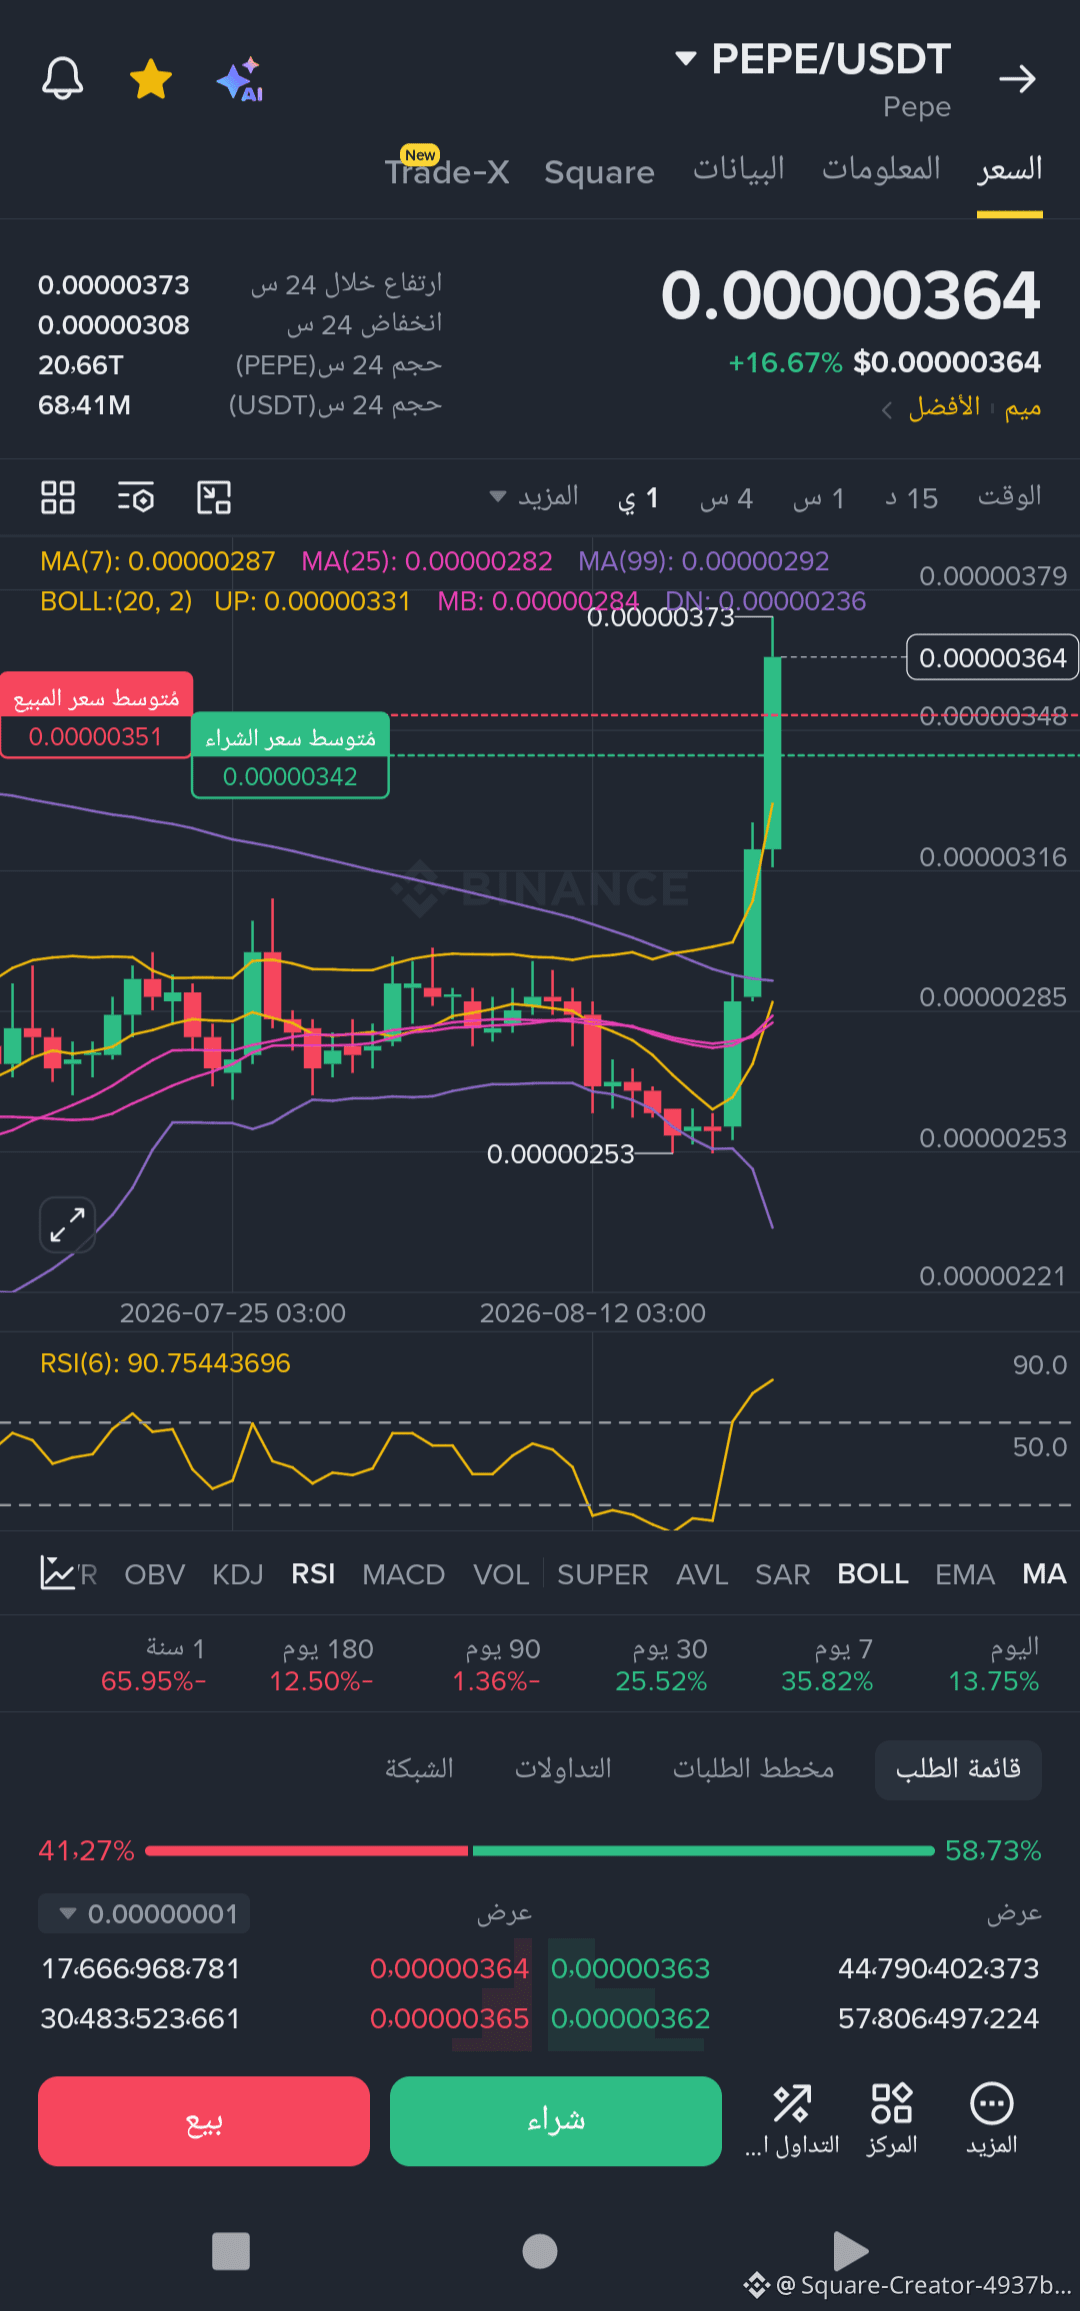Image resolution: width=1080 pixels, height=2311 pixels.
Task: Open the الشبكة tab
Action: point(419,1769)
